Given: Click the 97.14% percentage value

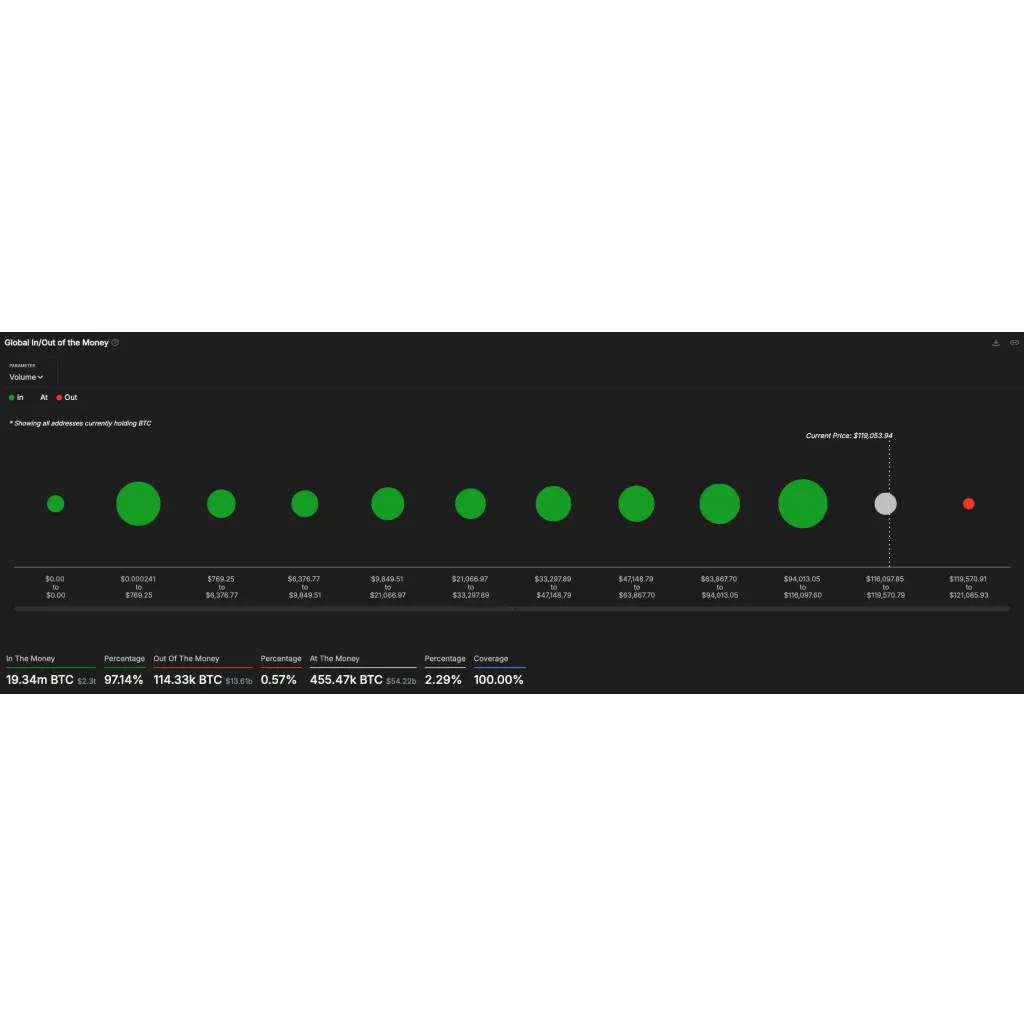Looking at the screenshot, I should [123, 680].
